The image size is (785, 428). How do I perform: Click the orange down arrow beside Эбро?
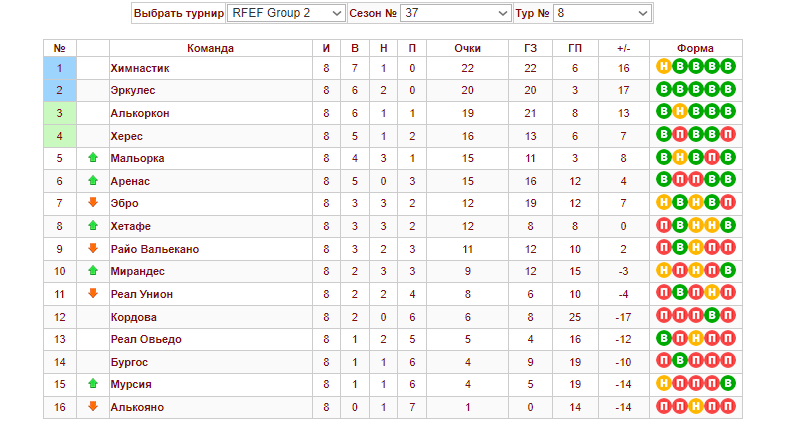pos(93,203)
